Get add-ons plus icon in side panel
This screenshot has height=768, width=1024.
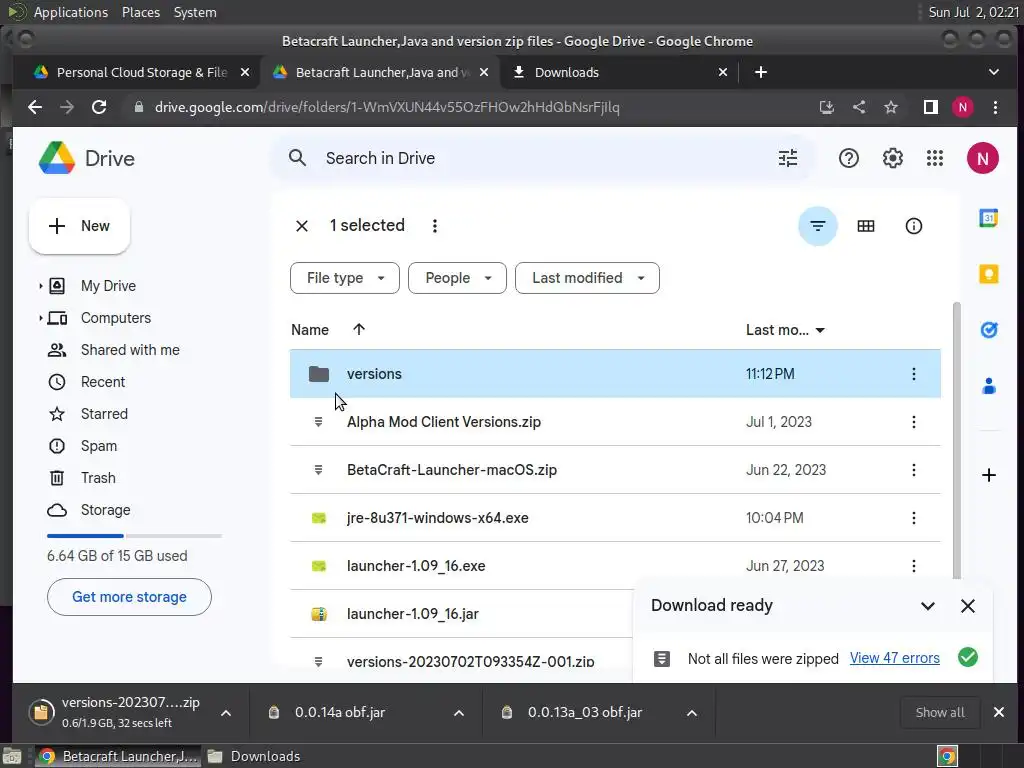[x=989, y=475]
